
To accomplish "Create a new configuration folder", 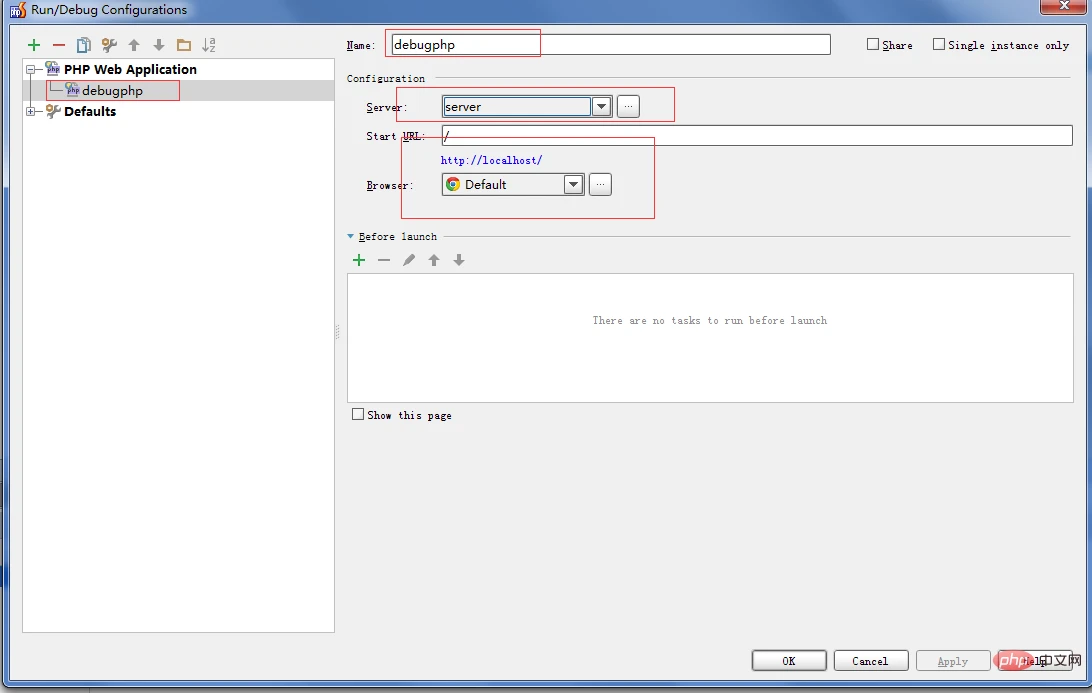I will 184,45.
